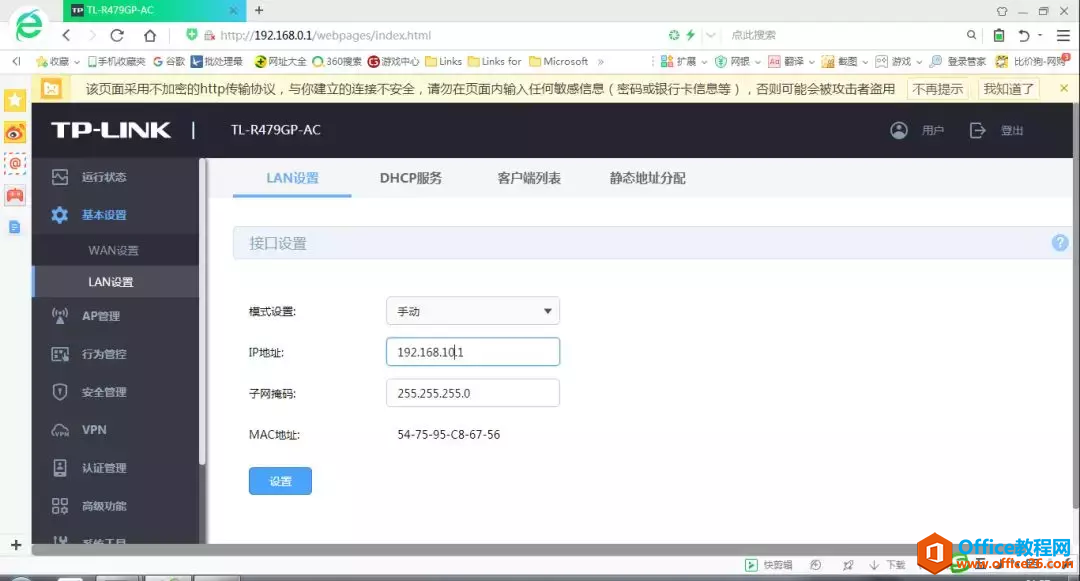Click the 登出 logout icon
This screenshot has height=581, width=1080.
point(977,130)
